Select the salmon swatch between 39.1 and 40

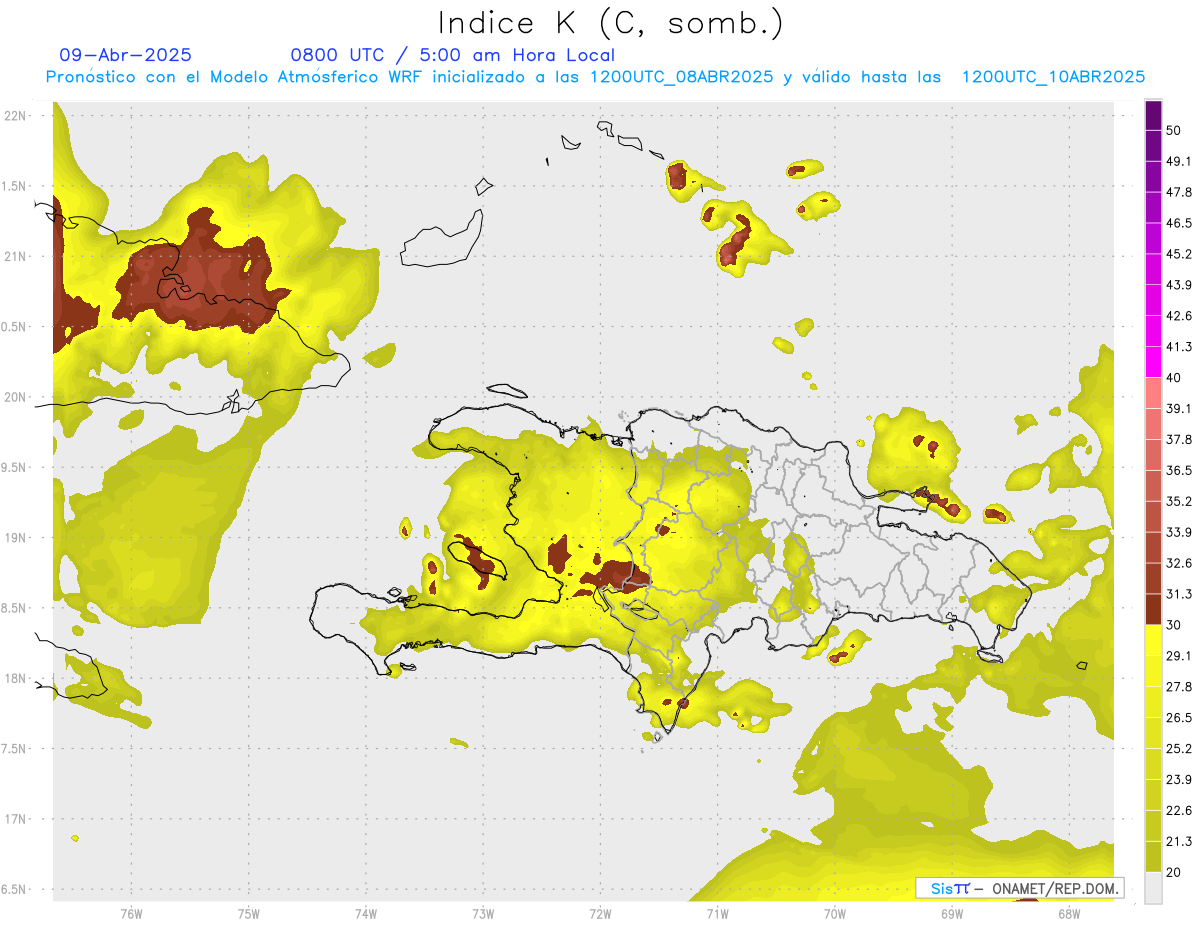click(x=1153, y=393)
